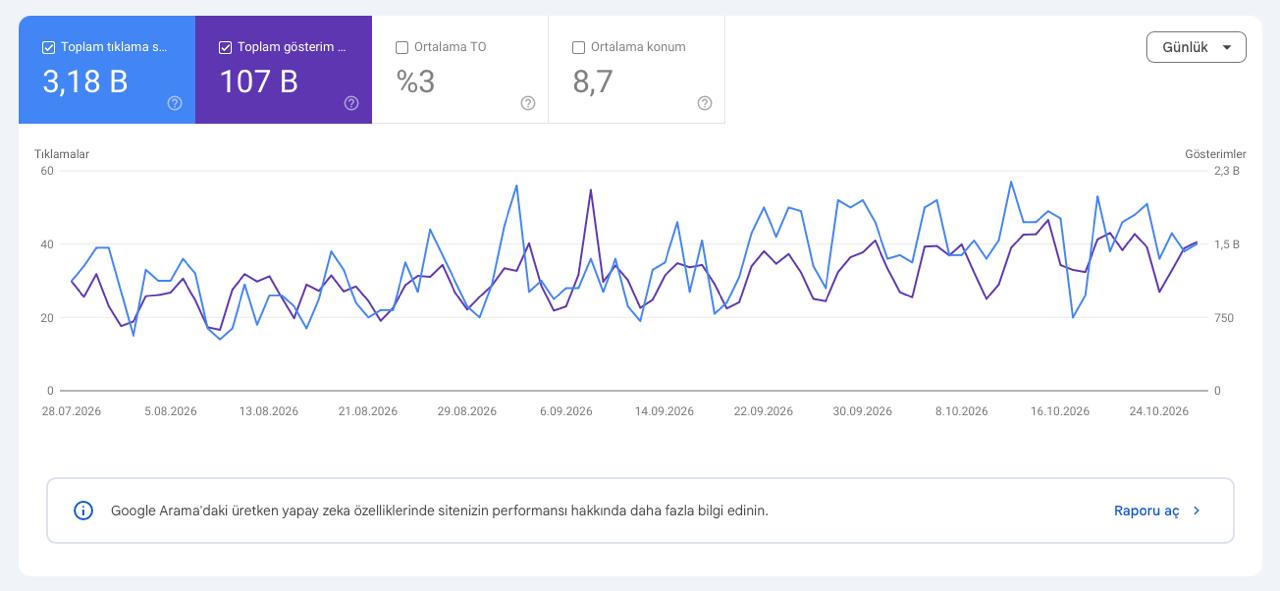Enable the Ortalama konum checkbox

pos(578,47)
